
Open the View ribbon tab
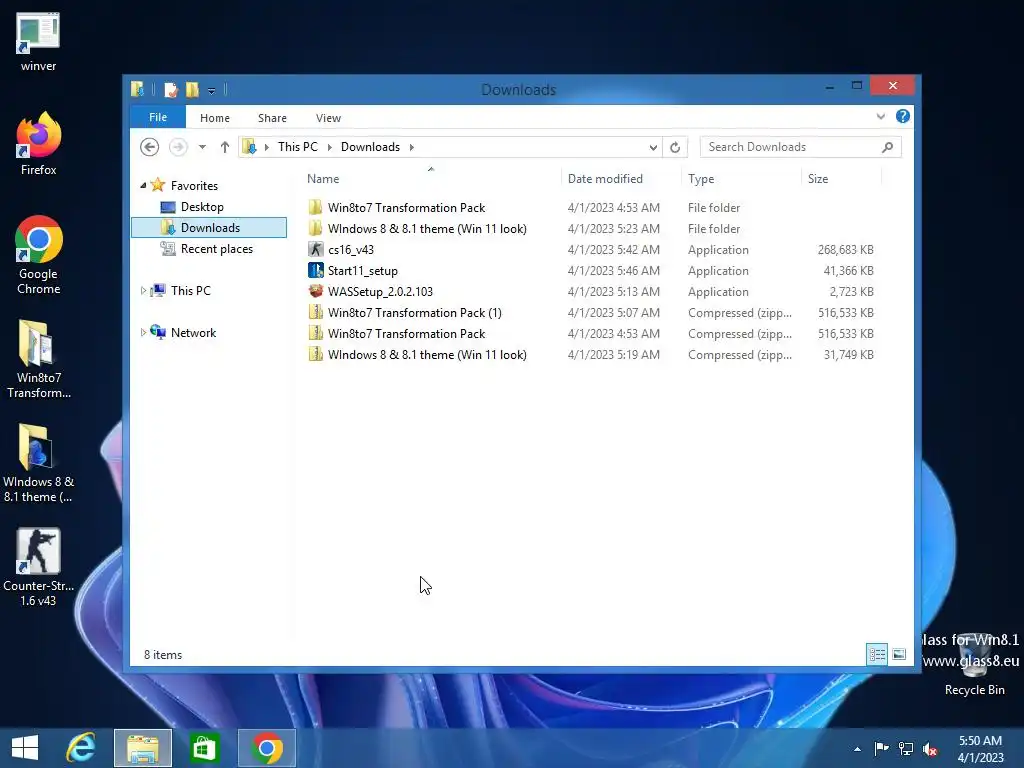point(328,118)
